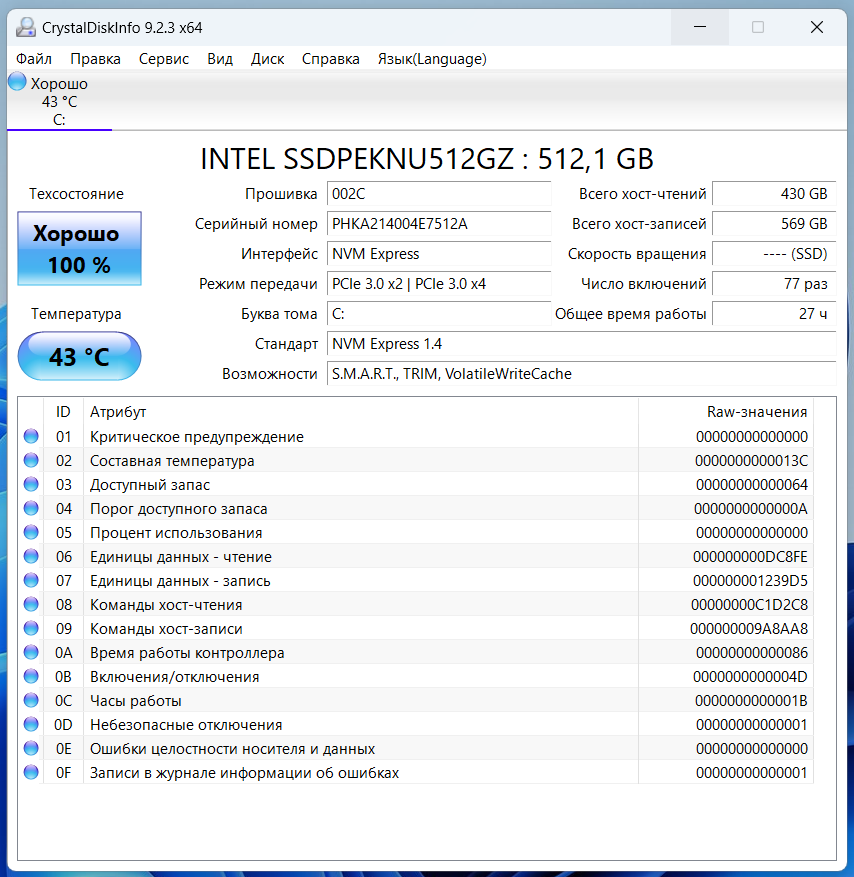Screen dimensions: 854x877
Task: Click status orb for Доступный запас row
Action: [x=31, y=484]
